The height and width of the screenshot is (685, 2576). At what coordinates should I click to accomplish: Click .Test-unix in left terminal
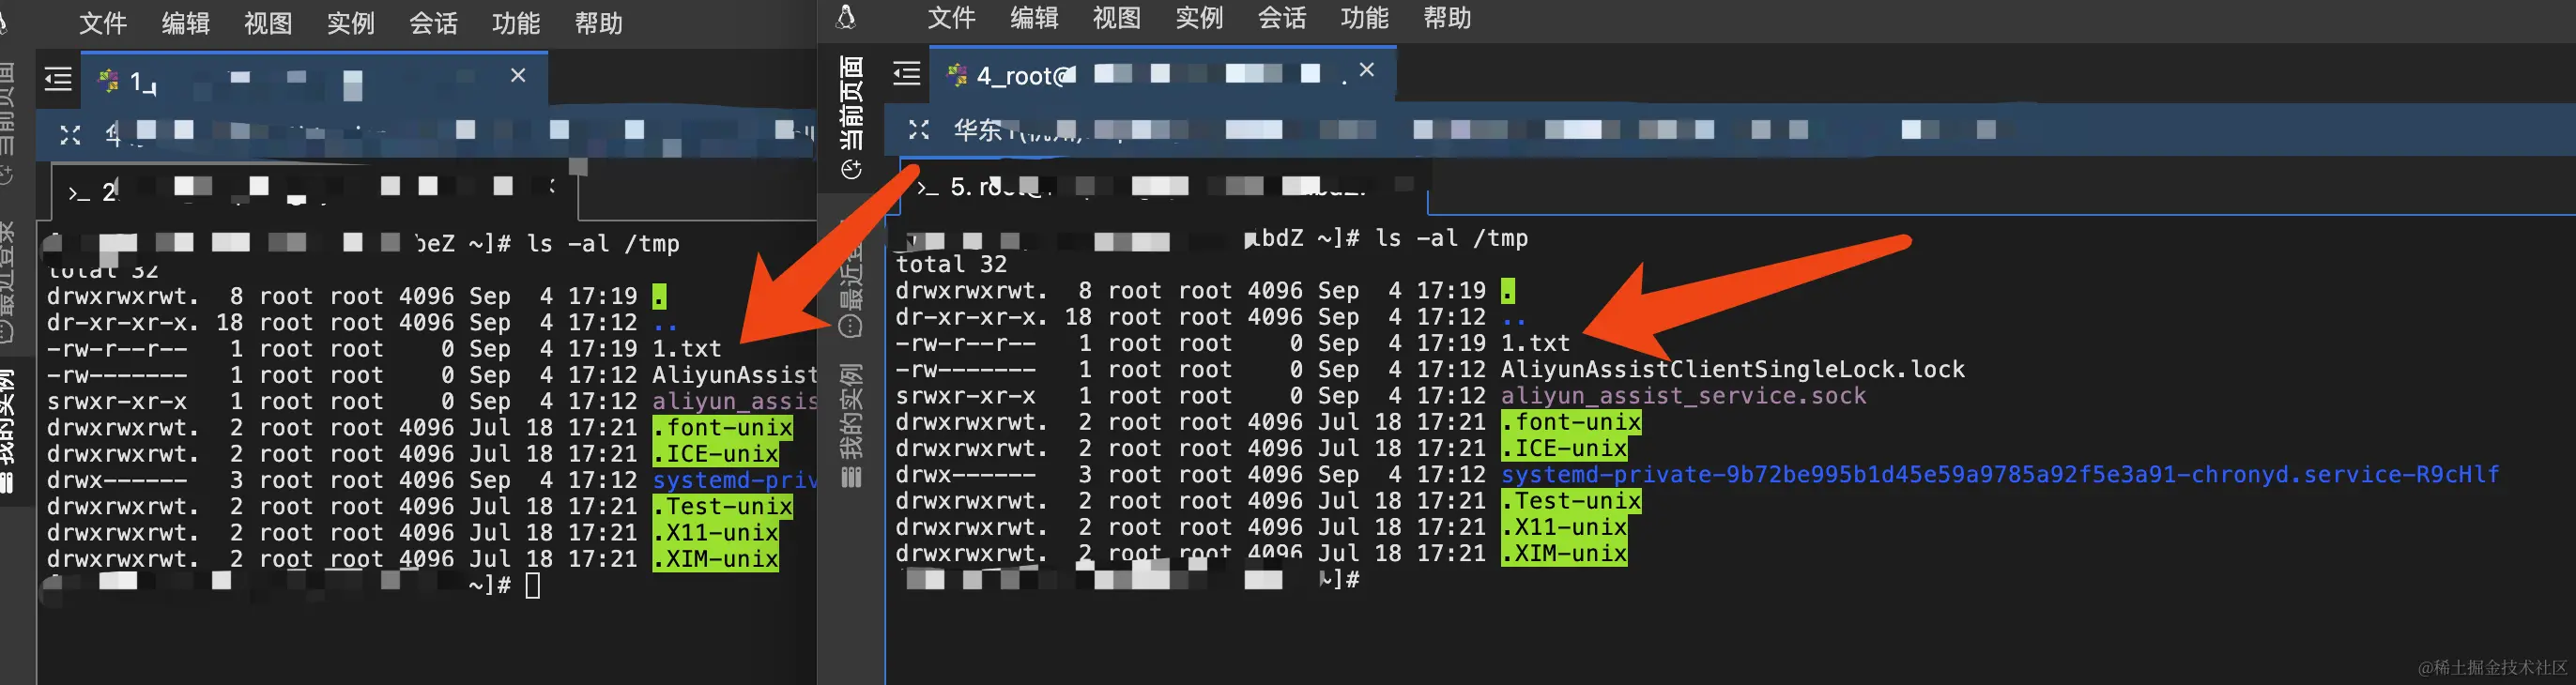pyautogui.click(x=723, y=507)
